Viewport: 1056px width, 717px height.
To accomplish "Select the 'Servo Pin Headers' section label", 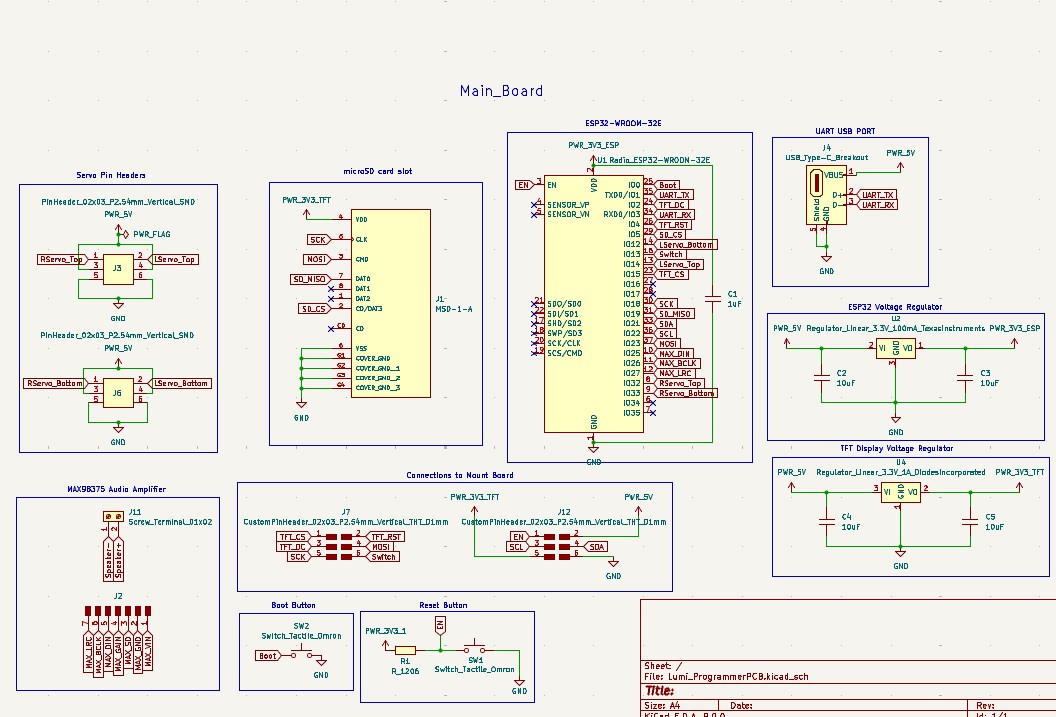I will [110, 175].
